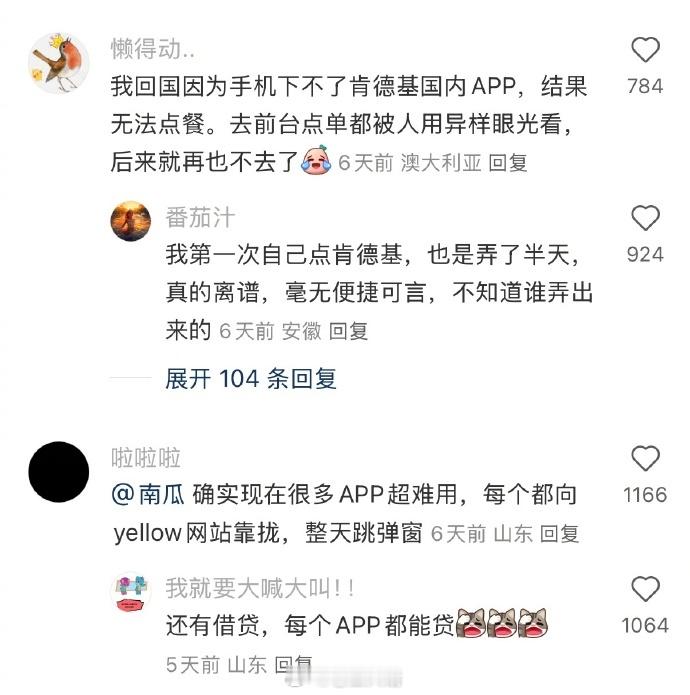690x695 pixels.
Task: Open avatar of 我就要大喊大叫!!
Action: tap(131, 592)
